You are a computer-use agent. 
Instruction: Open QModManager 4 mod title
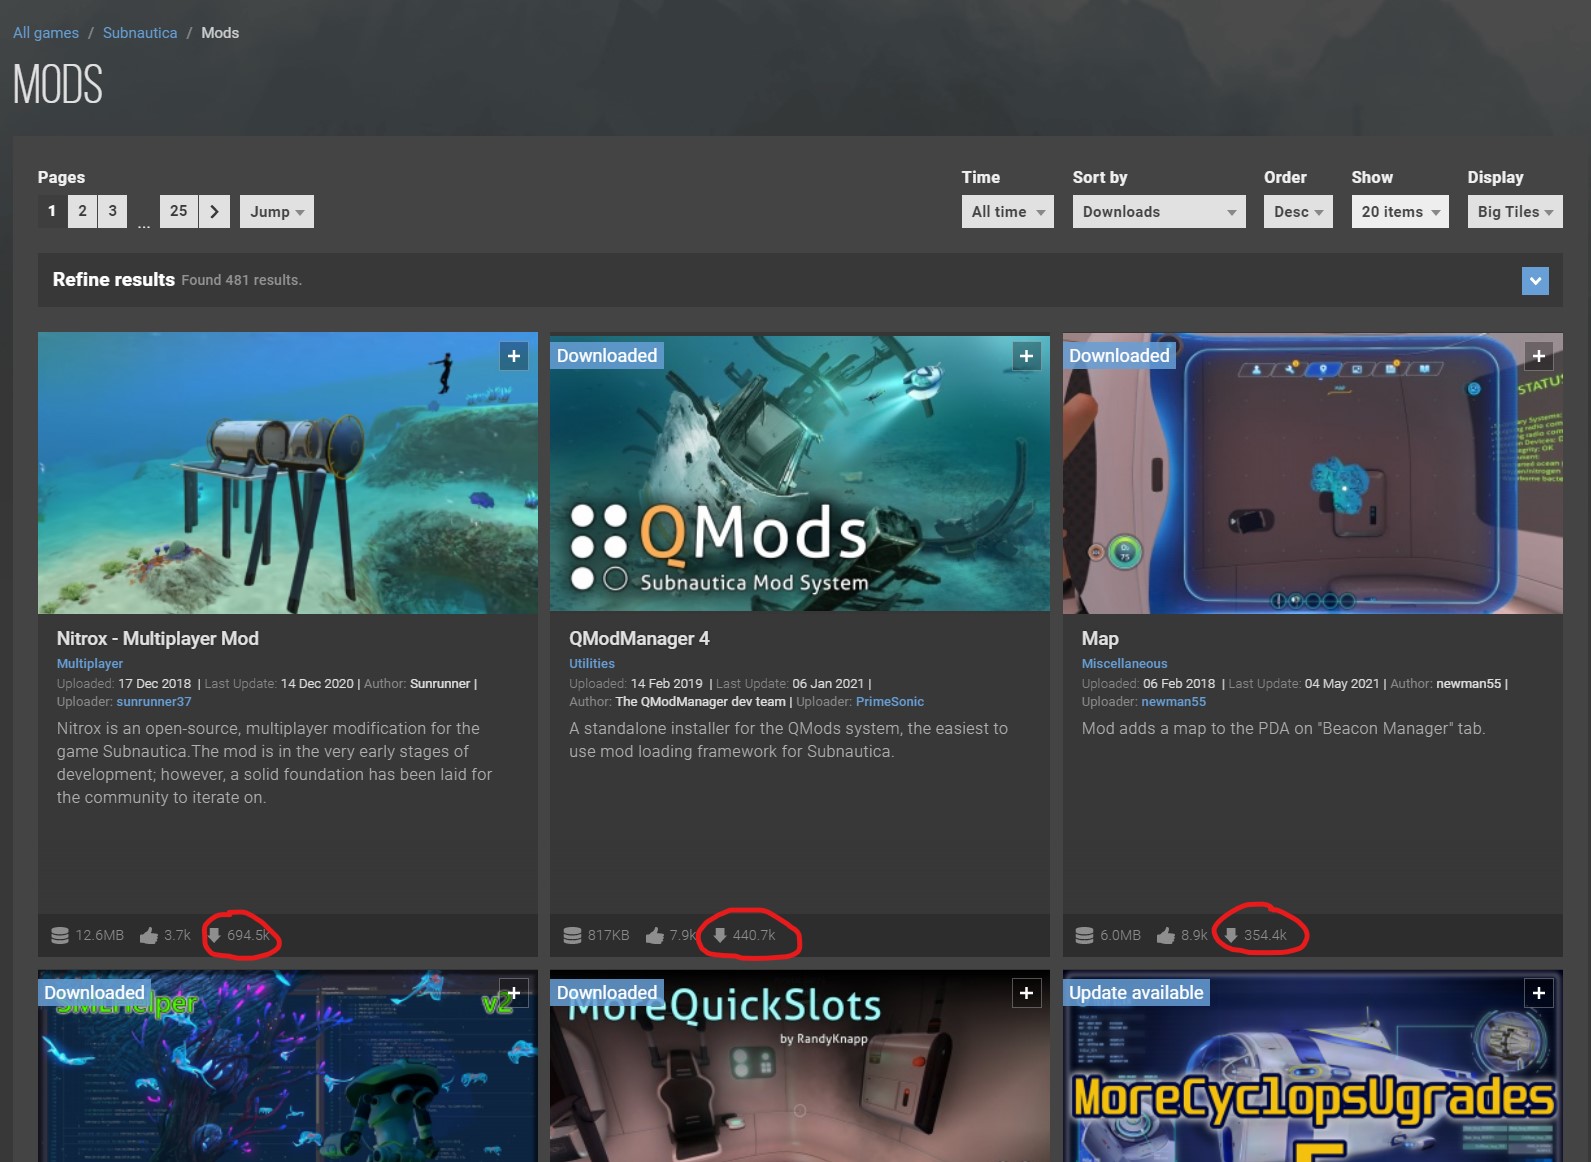point(639,638)
